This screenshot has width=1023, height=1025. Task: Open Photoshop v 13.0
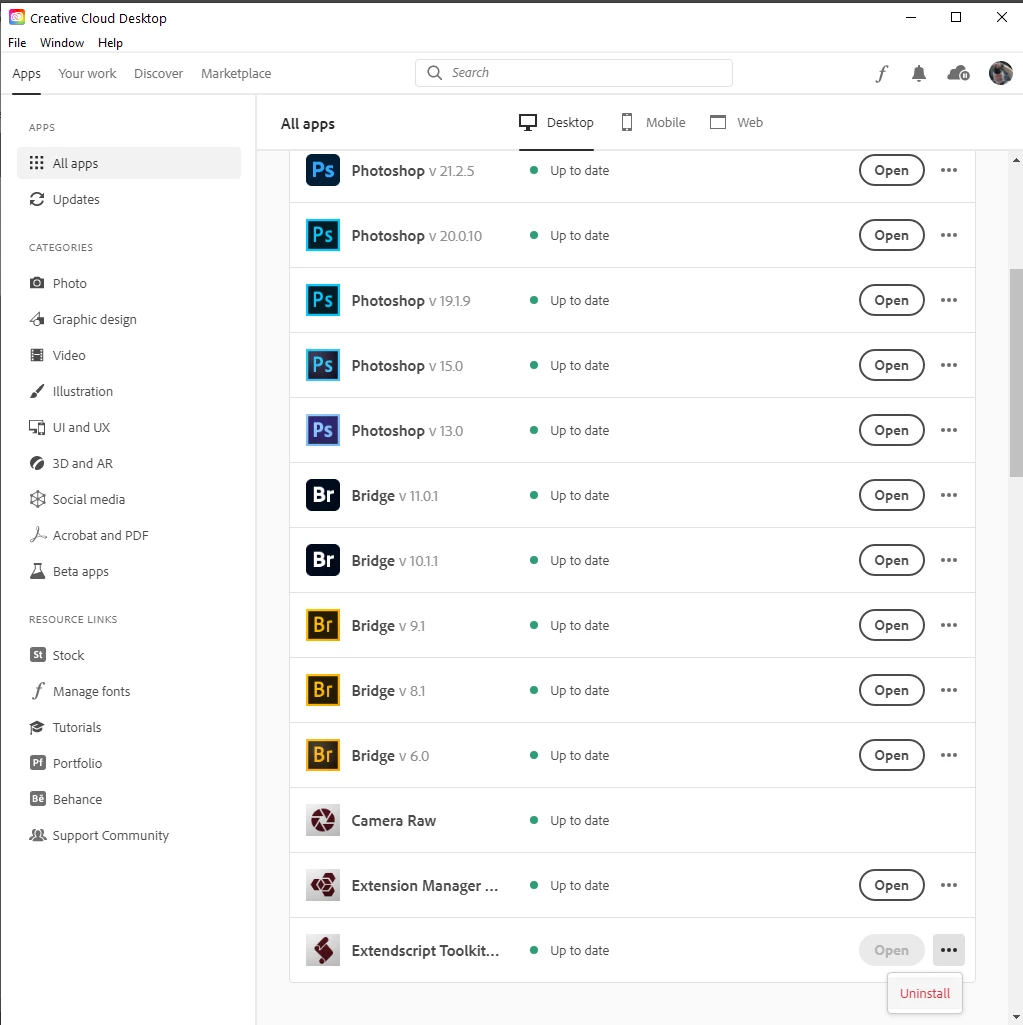[892, 430]
